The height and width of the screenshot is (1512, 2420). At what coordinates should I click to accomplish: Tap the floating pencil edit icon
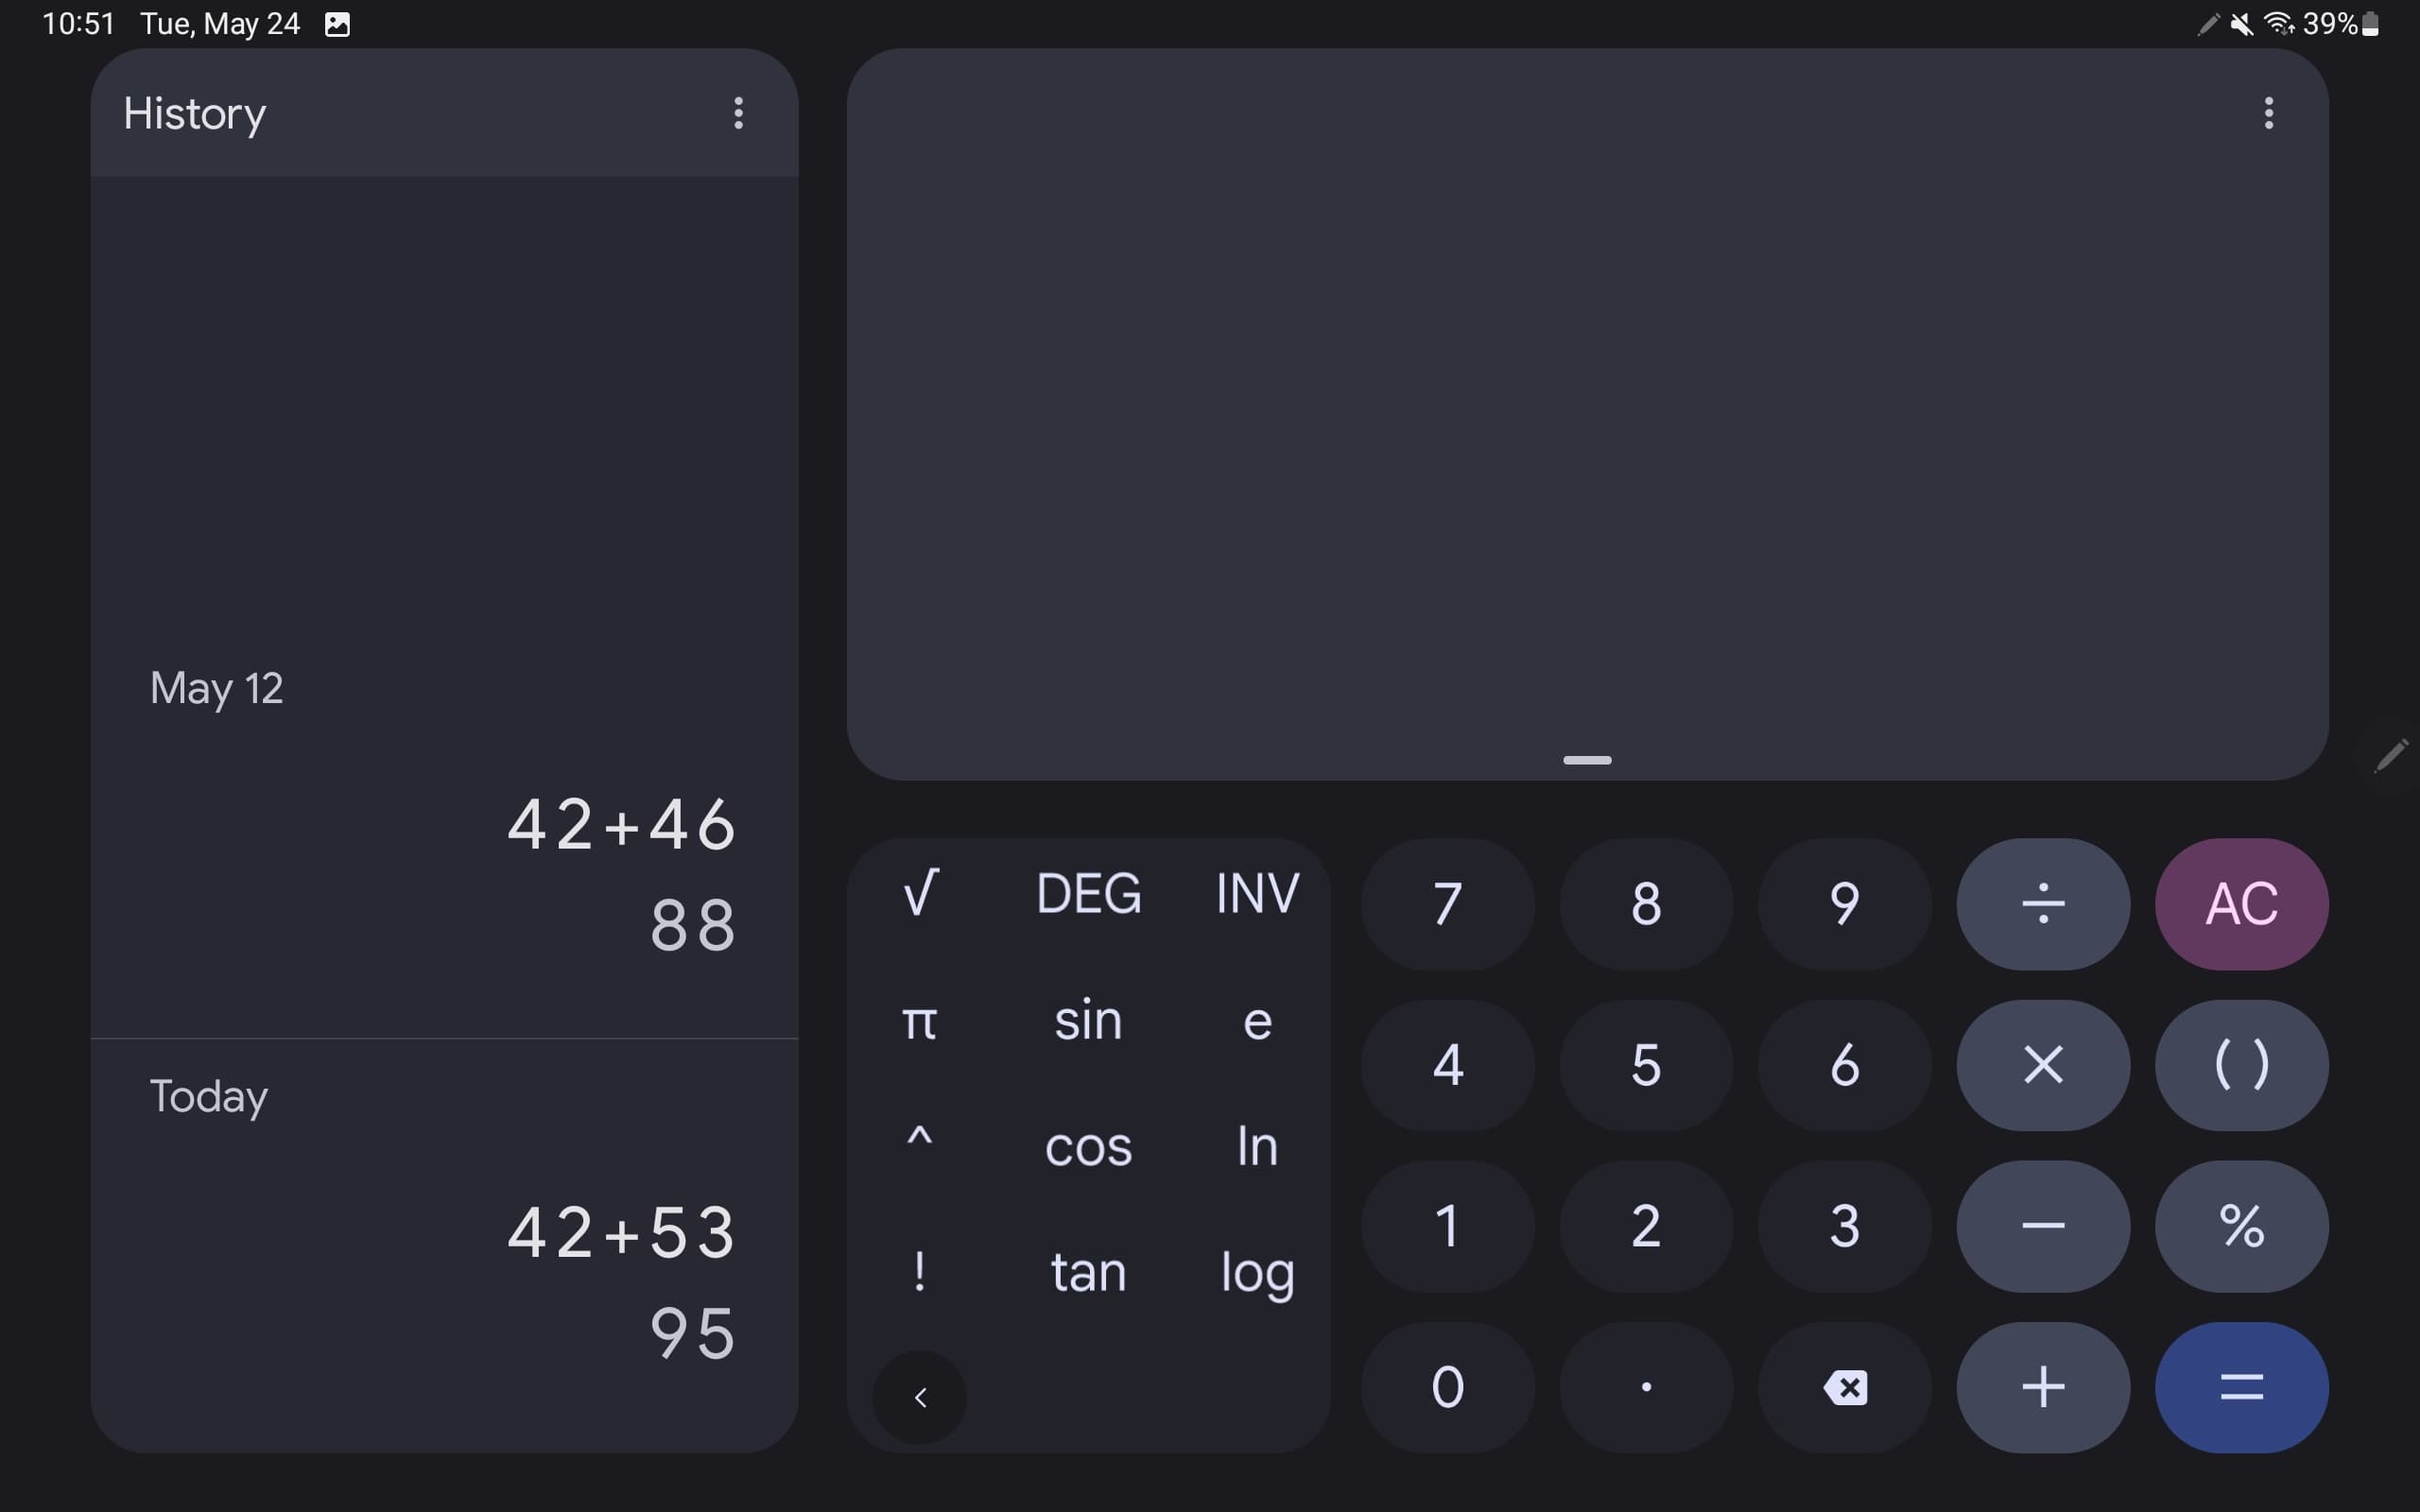2391,756
